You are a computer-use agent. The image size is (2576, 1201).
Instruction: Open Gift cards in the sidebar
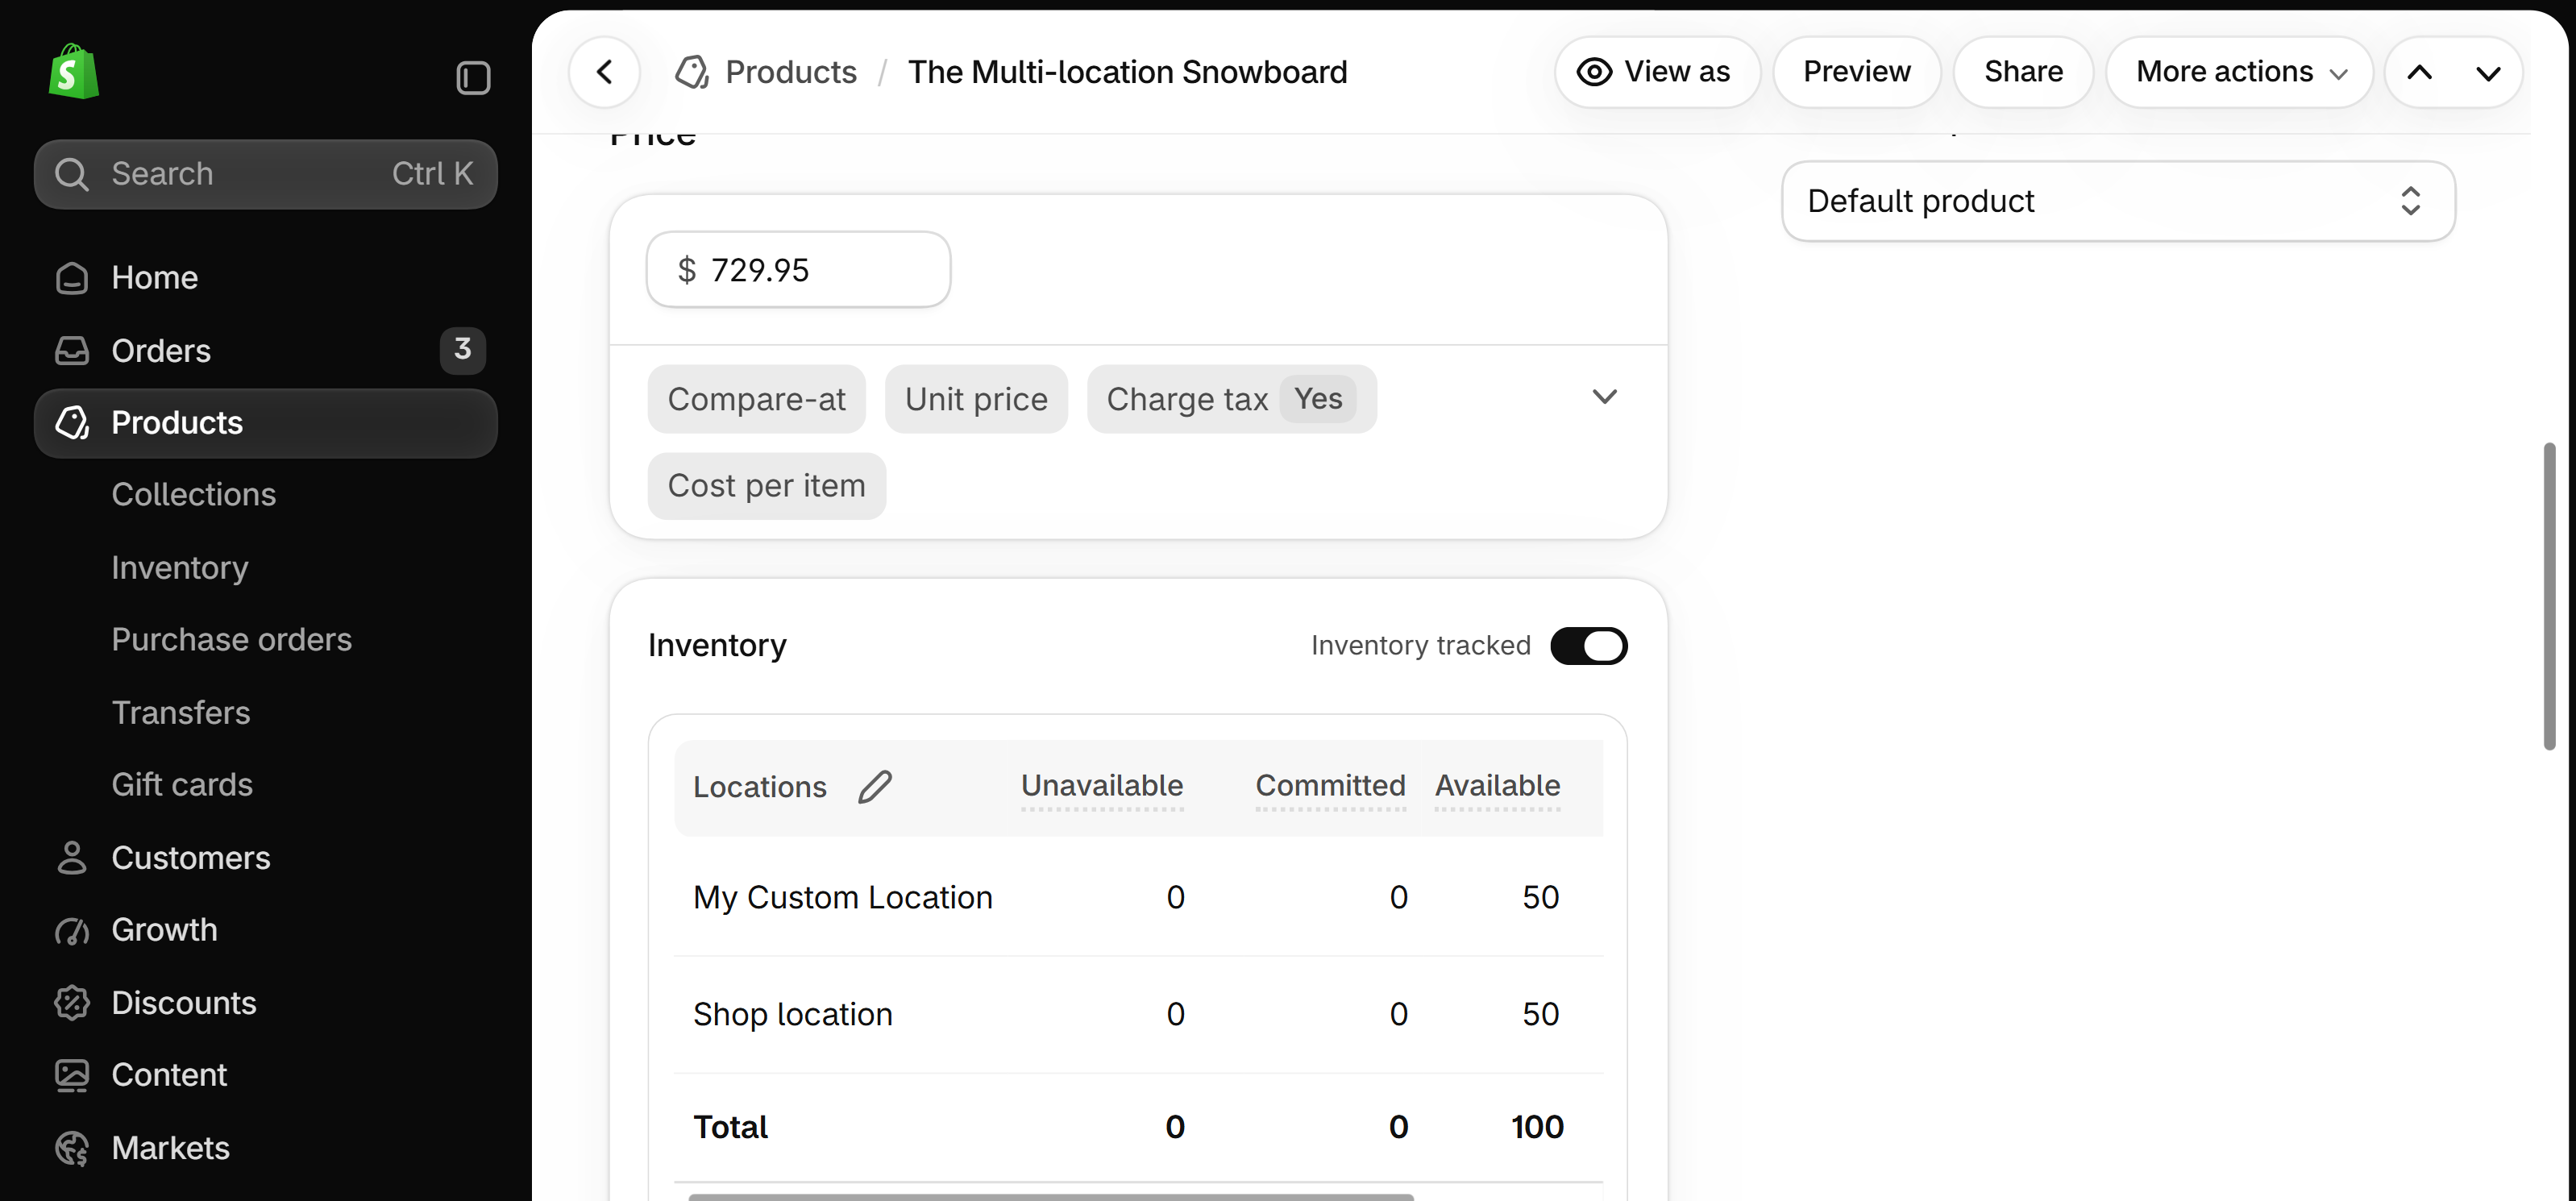pos(182,785)
